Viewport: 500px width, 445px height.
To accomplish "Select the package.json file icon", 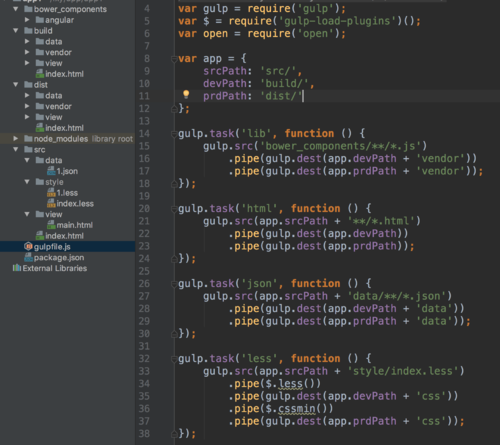I will (28, 257).
